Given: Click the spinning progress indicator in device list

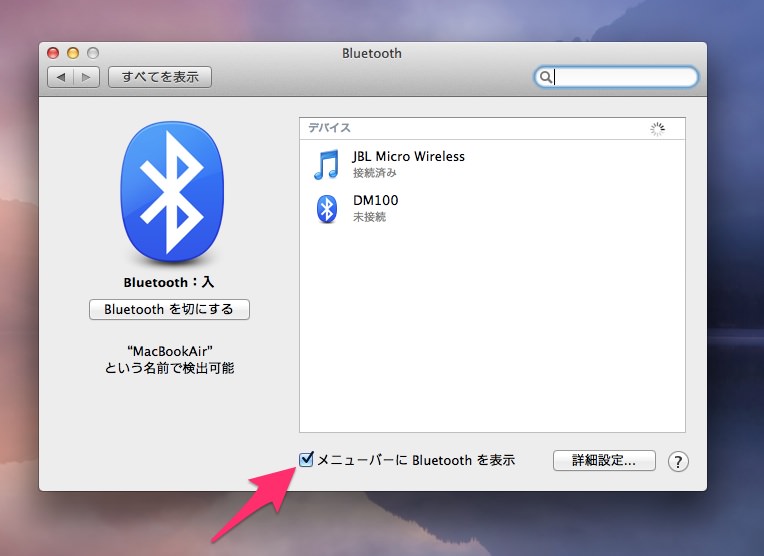Looking at the screenshot, I should [x=657, y=129].
